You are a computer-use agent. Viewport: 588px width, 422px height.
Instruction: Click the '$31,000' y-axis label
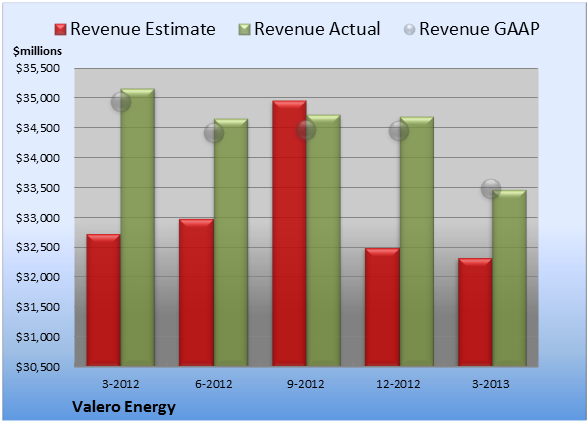38,337
